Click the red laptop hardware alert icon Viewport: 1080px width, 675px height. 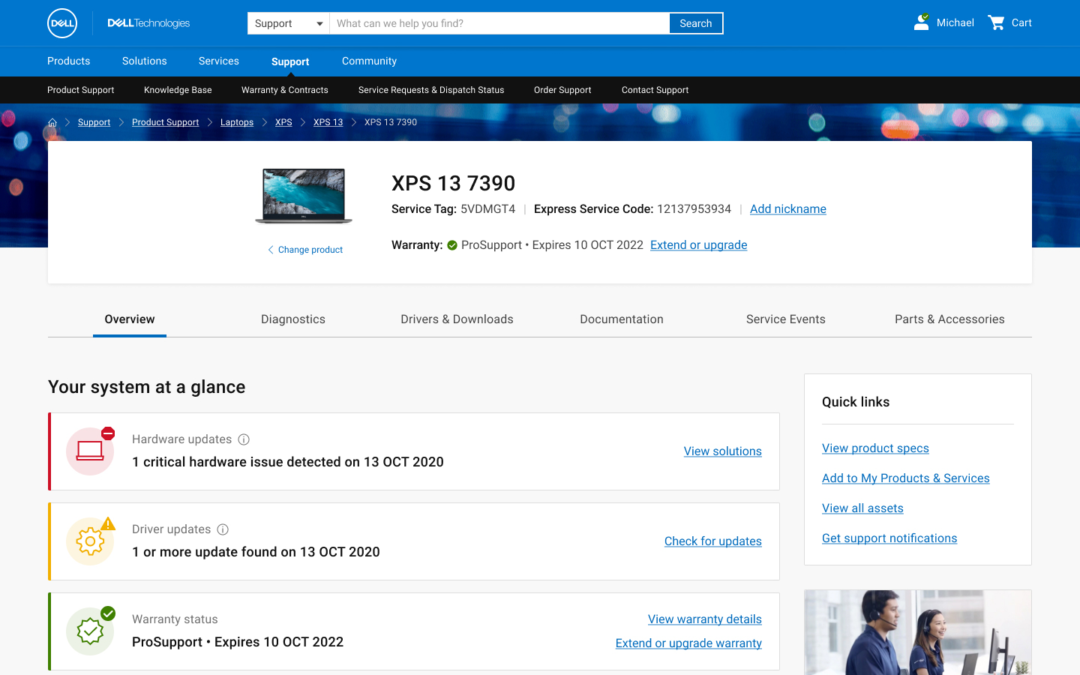click(x=90, y=451)
